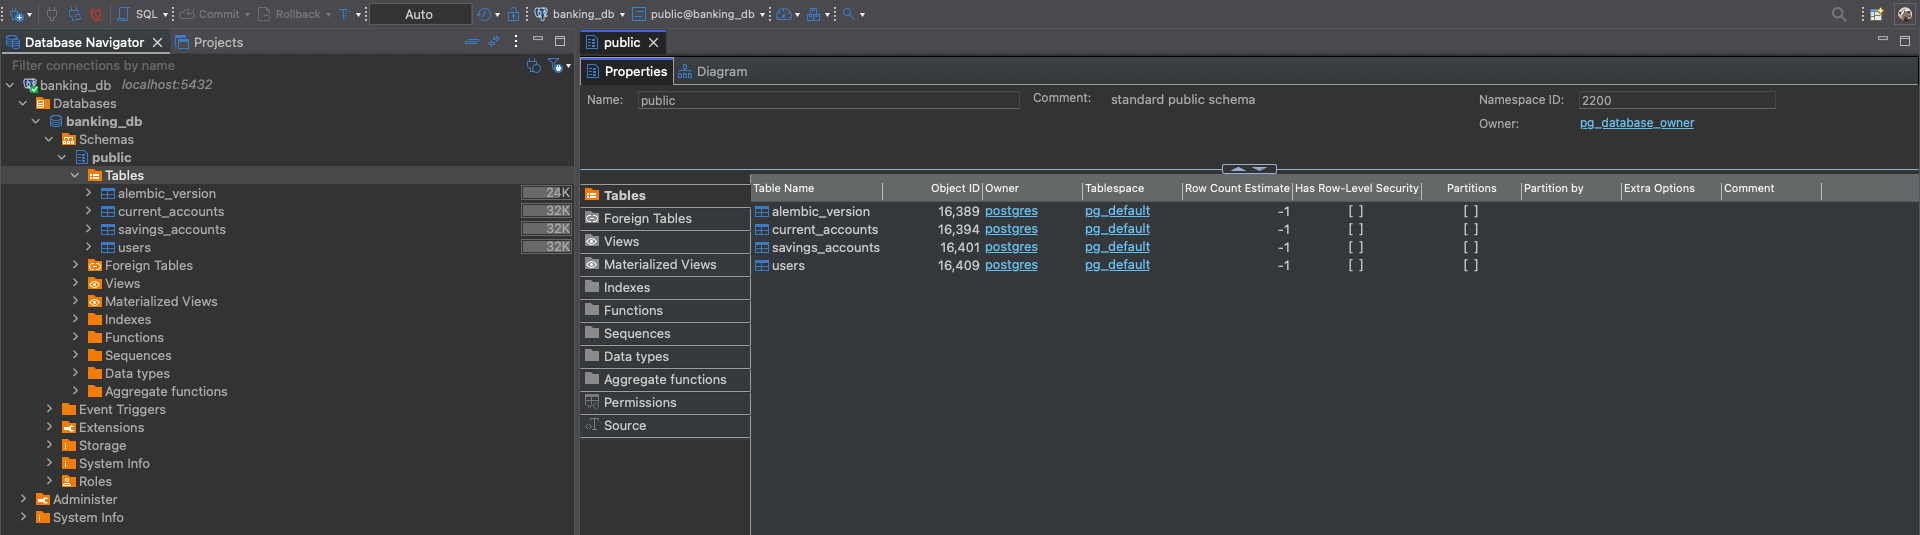Toggle Partitions checkbox for users table
This screenshot has width=1920, height=535.
[x=1471, y=265]
